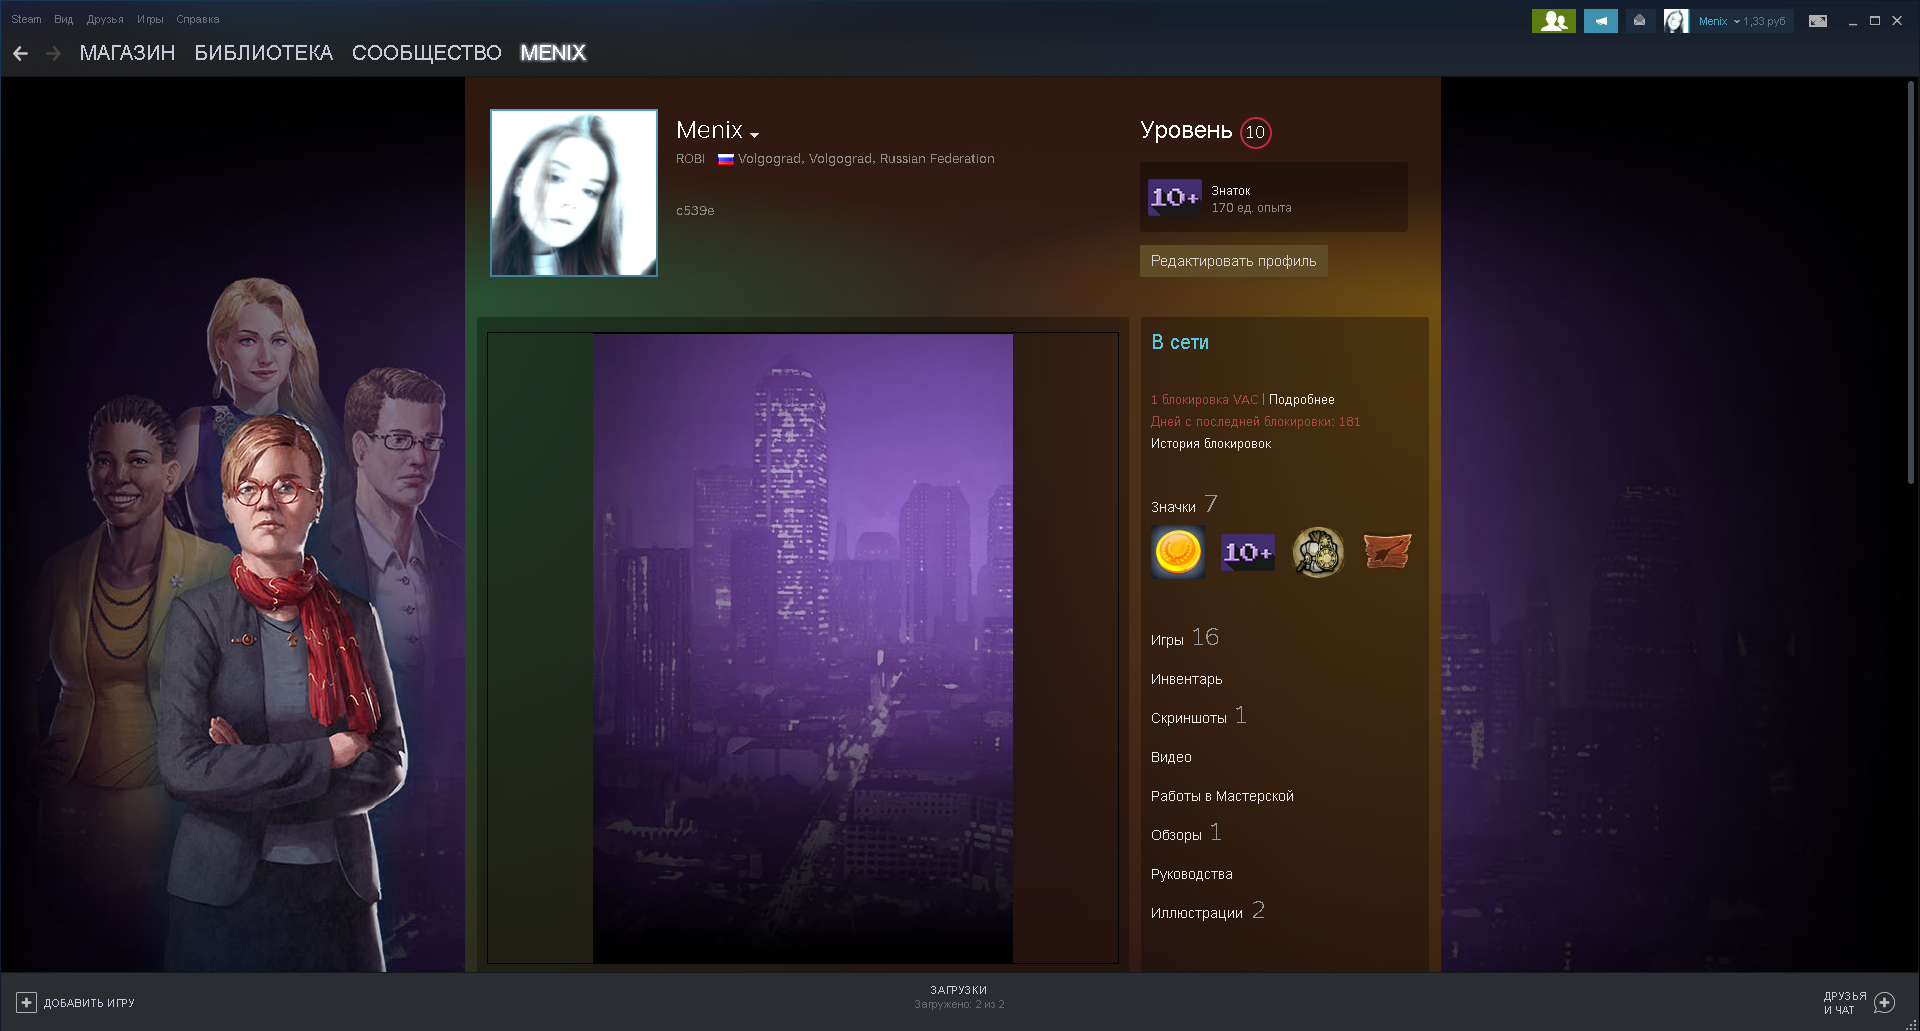This screenshot has height=1031, width=1920.
Task: Click the page vertical scrollbar
Action: pos(1910,285)
